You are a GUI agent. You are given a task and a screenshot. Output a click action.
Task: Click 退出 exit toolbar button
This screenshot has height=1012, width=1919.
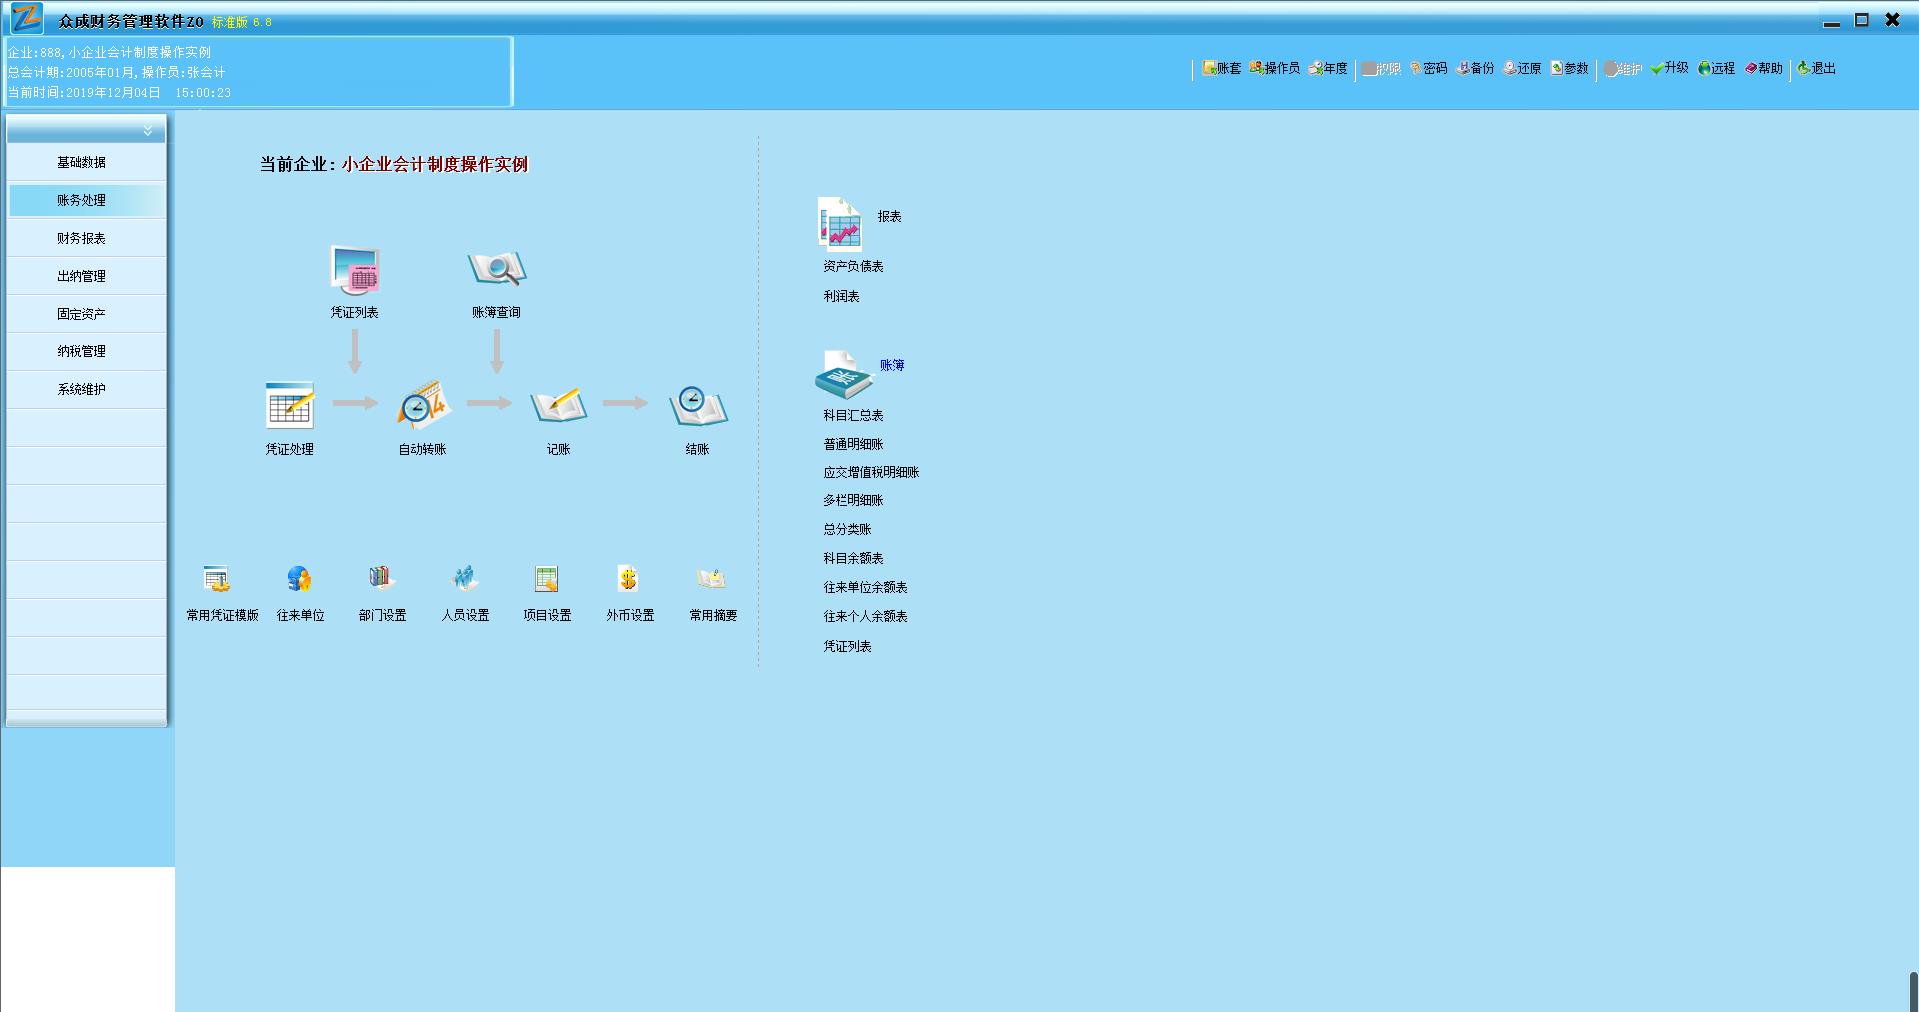coord(1816,68)
